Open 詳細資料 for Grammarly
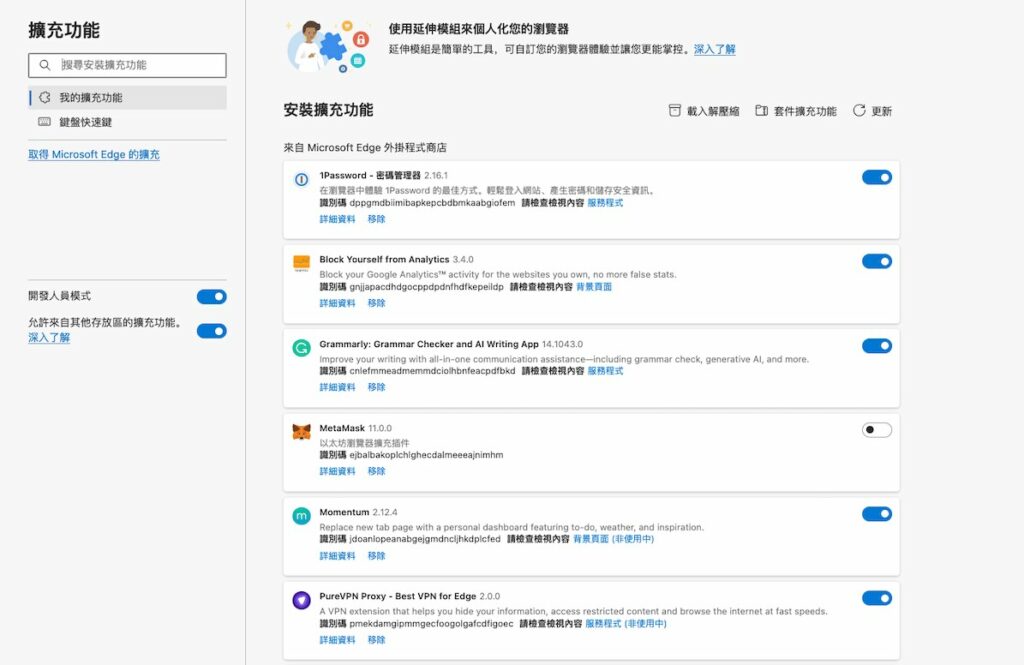 coord(338,387)
